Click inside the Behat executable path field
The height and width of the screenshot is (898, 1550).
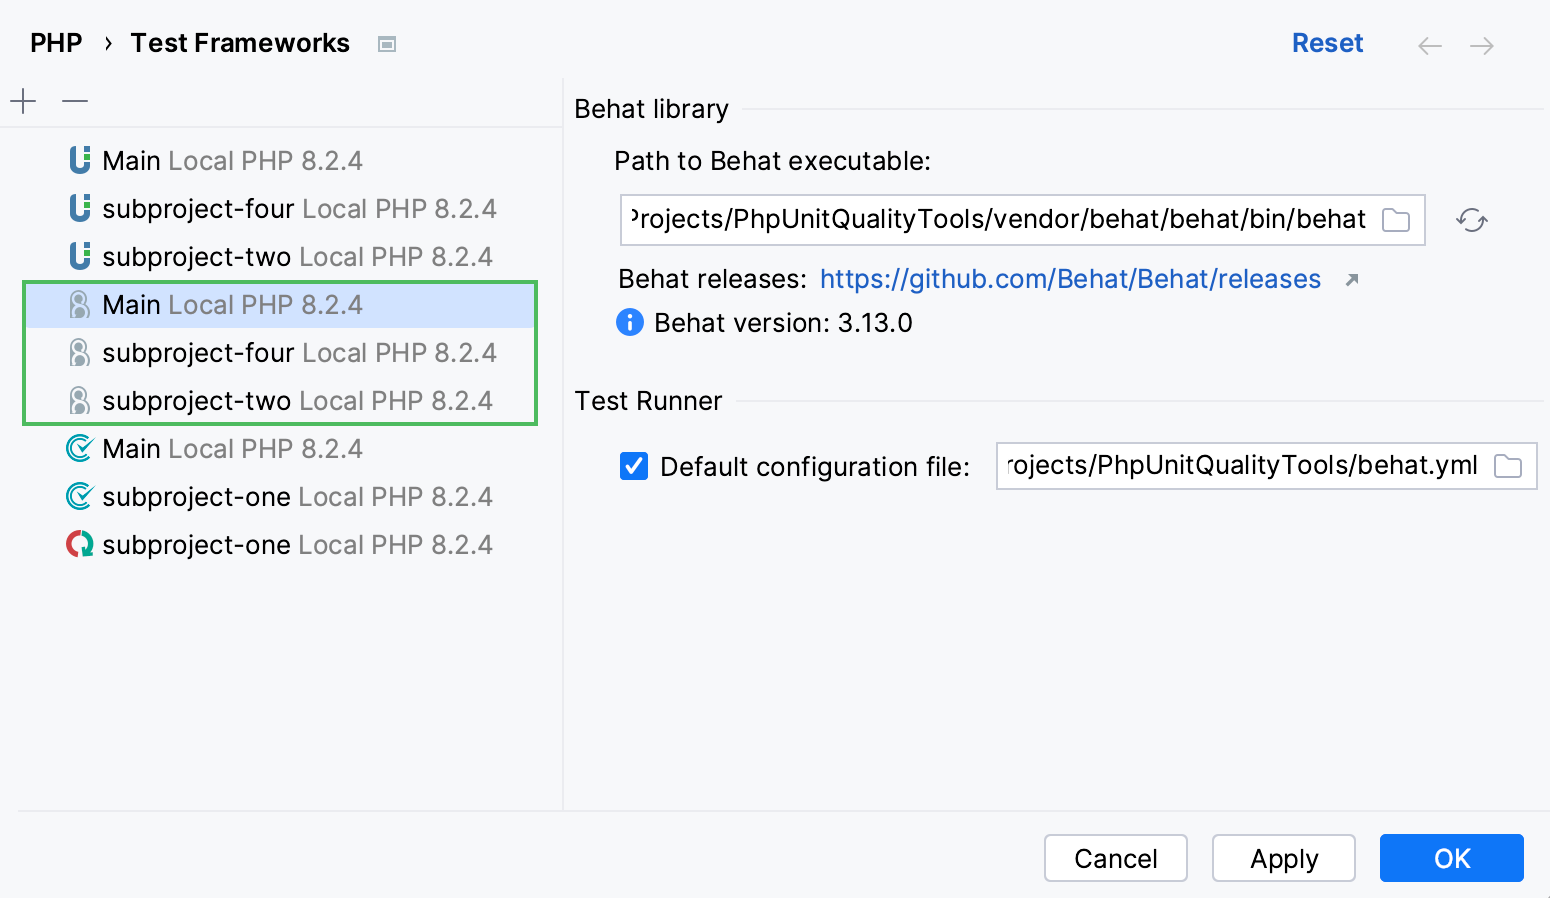1000,219
